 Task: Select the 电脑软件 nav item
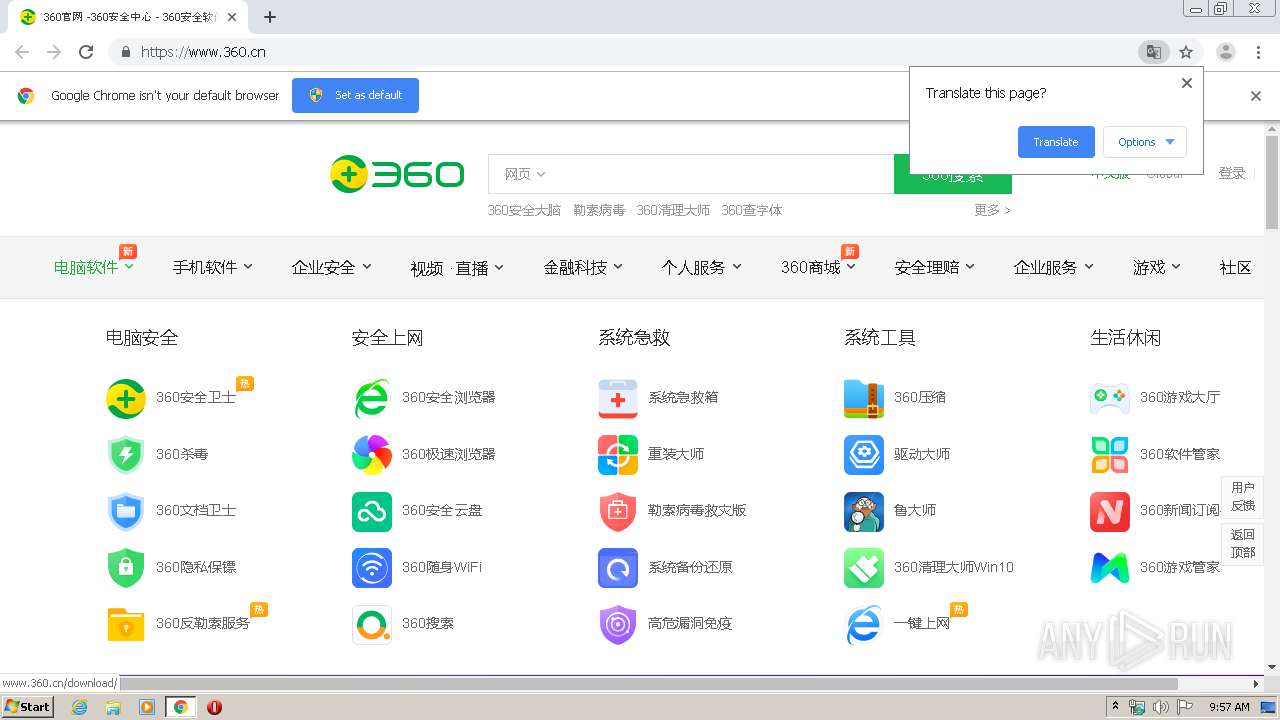[x=94, y=267]
